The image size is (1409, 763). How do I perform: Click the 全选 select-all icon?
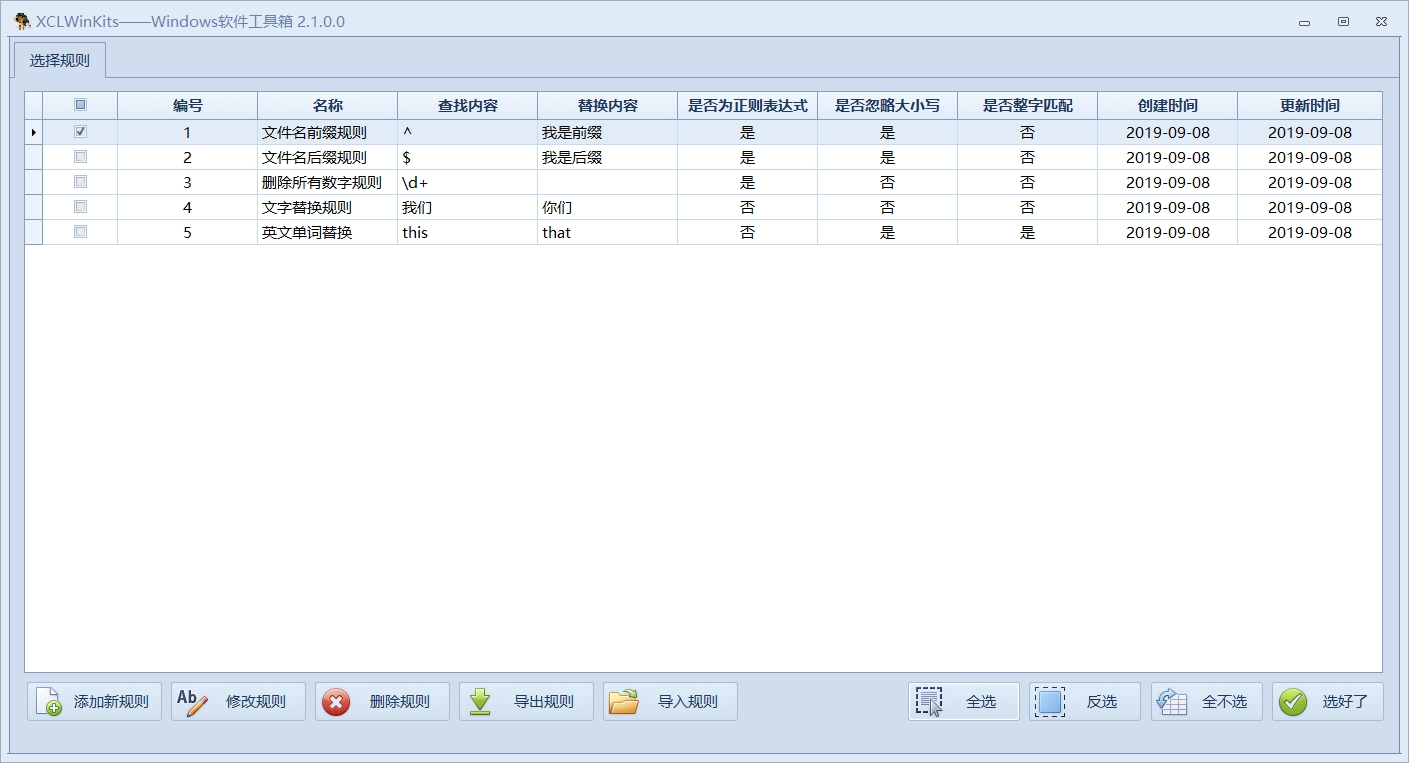[x=929, y=702]
